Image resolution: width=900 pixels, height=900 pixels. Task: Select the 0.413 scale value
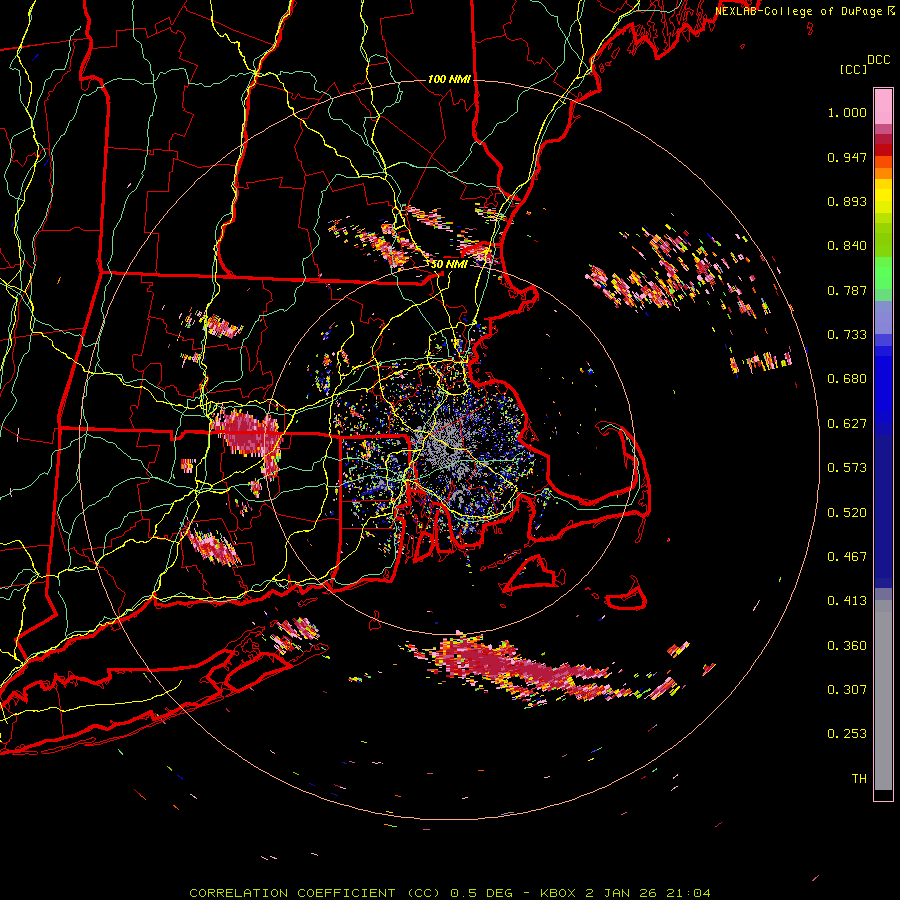pyautogui.click(x=847, y=601)
